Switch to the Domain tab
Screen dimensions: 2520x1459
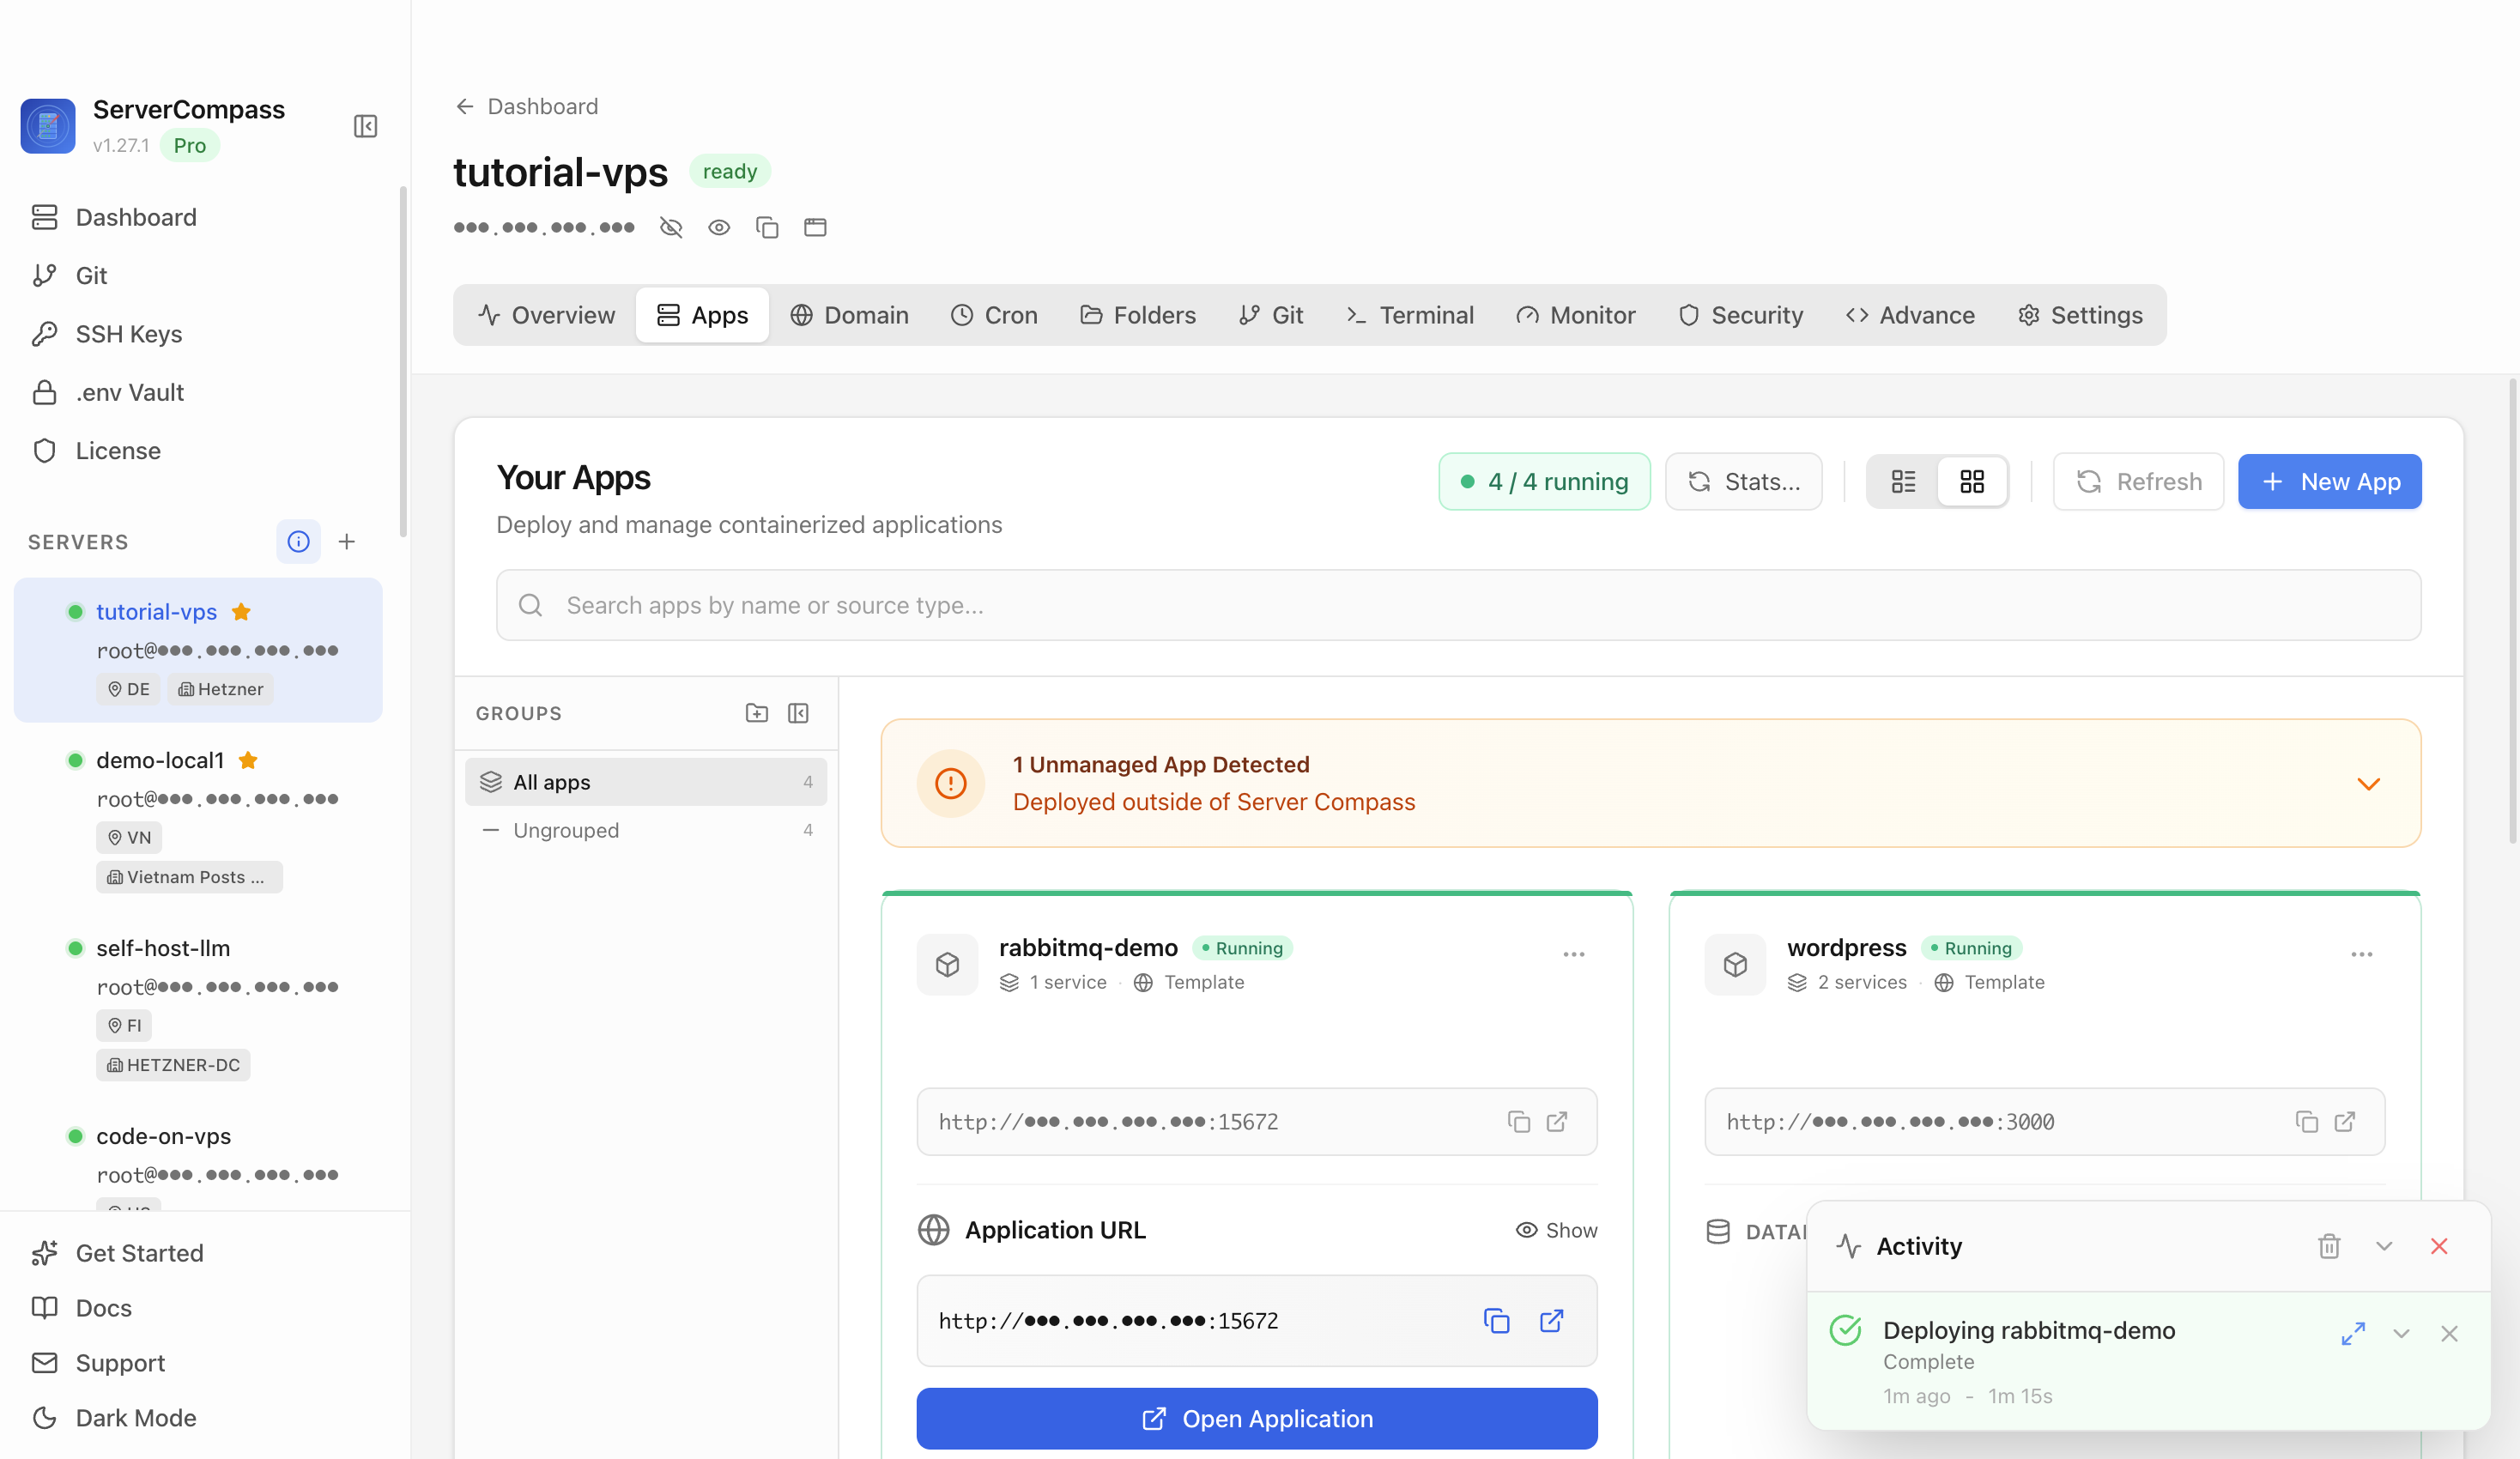849,315
